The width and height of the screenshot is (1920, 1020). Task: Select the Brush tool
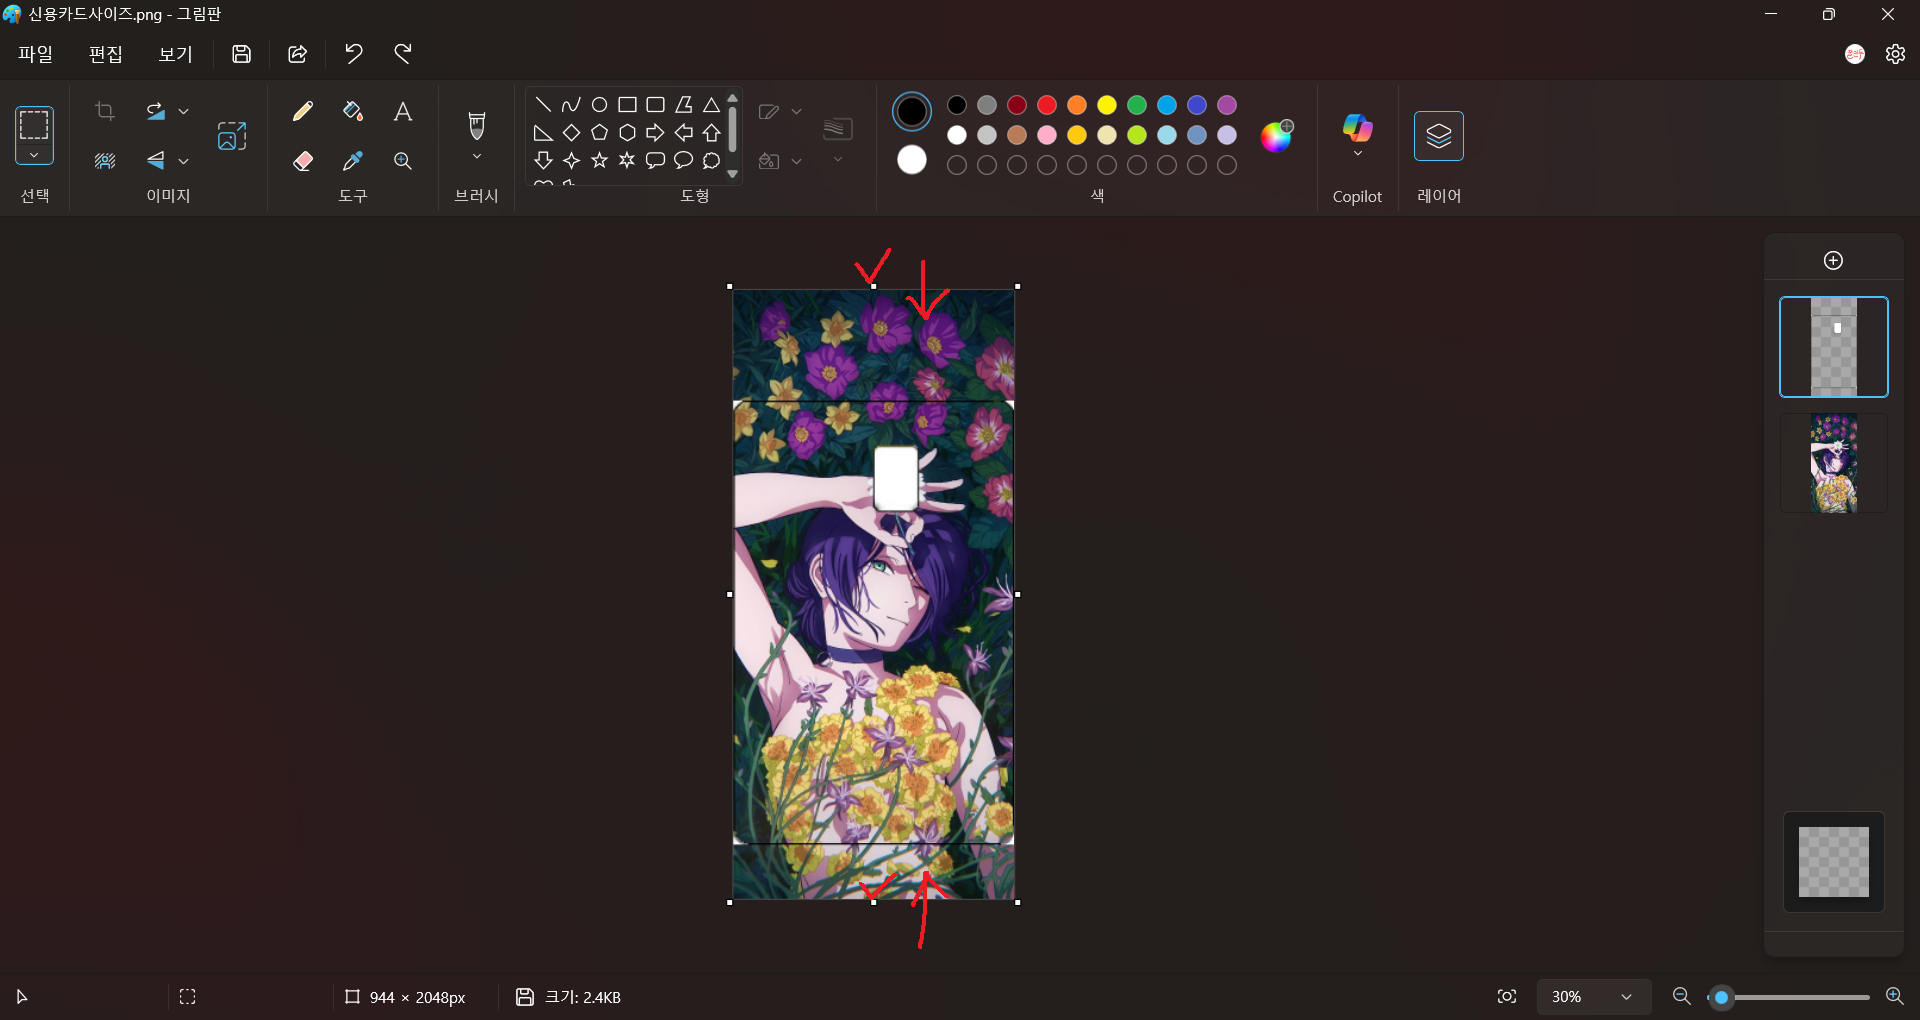click(x=477, y=125)
